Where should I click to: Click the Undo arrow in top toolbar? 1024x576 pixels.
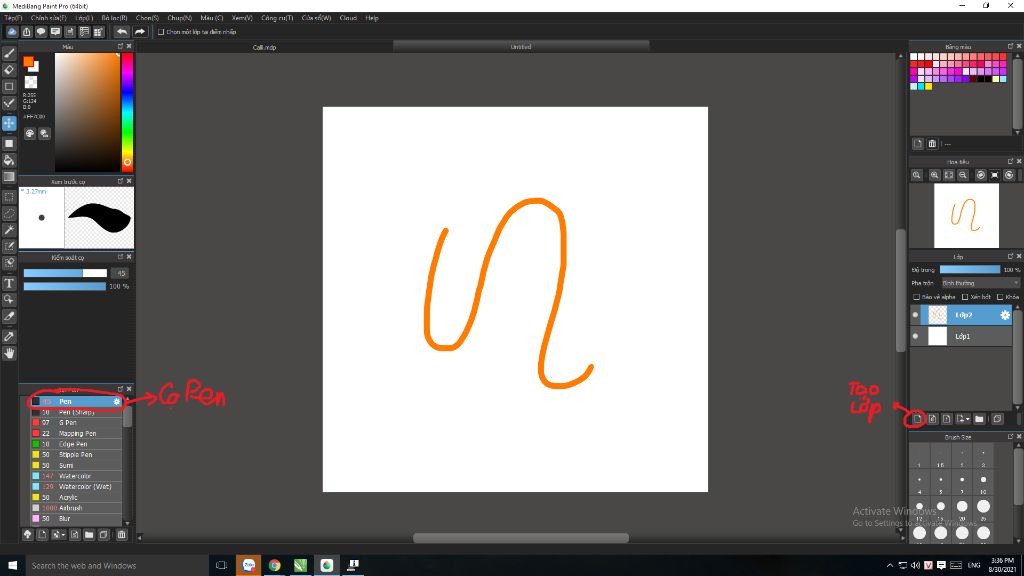[122, 31]
